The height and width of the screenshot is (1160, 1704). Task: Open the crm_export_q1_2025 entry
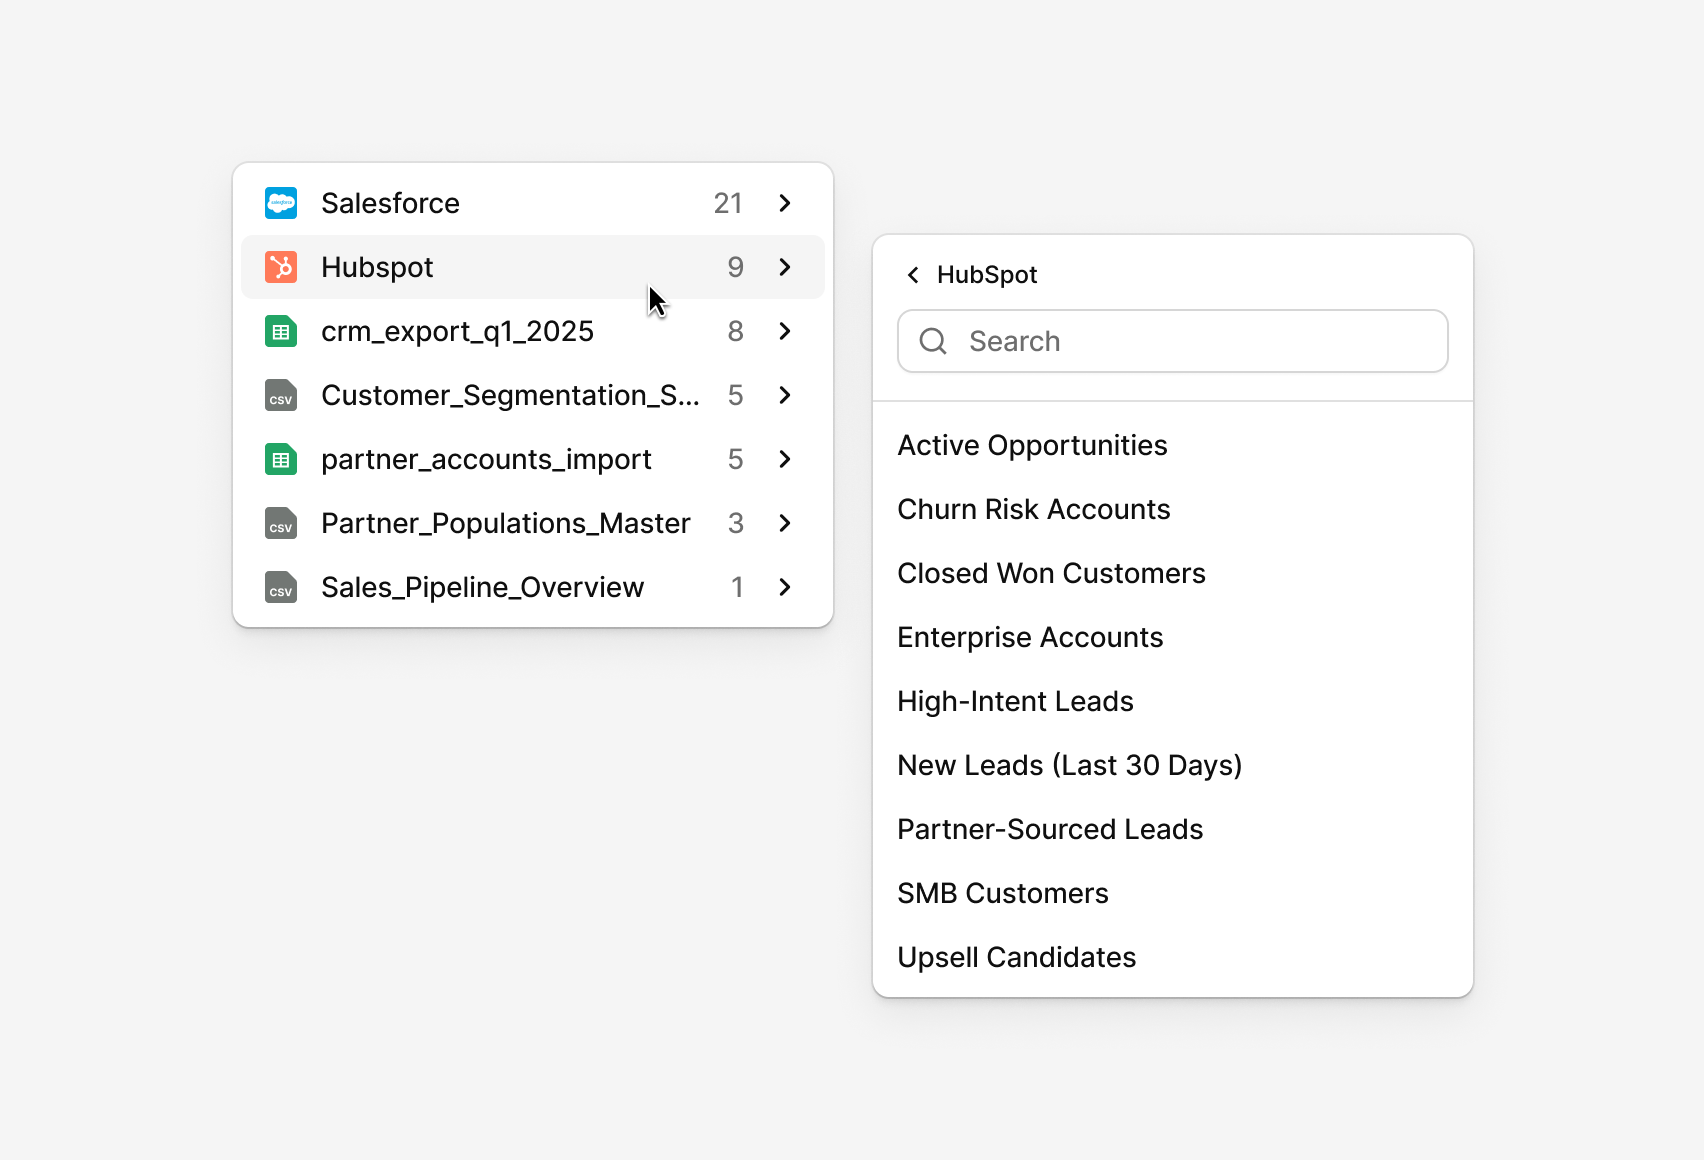coord(533,331)
